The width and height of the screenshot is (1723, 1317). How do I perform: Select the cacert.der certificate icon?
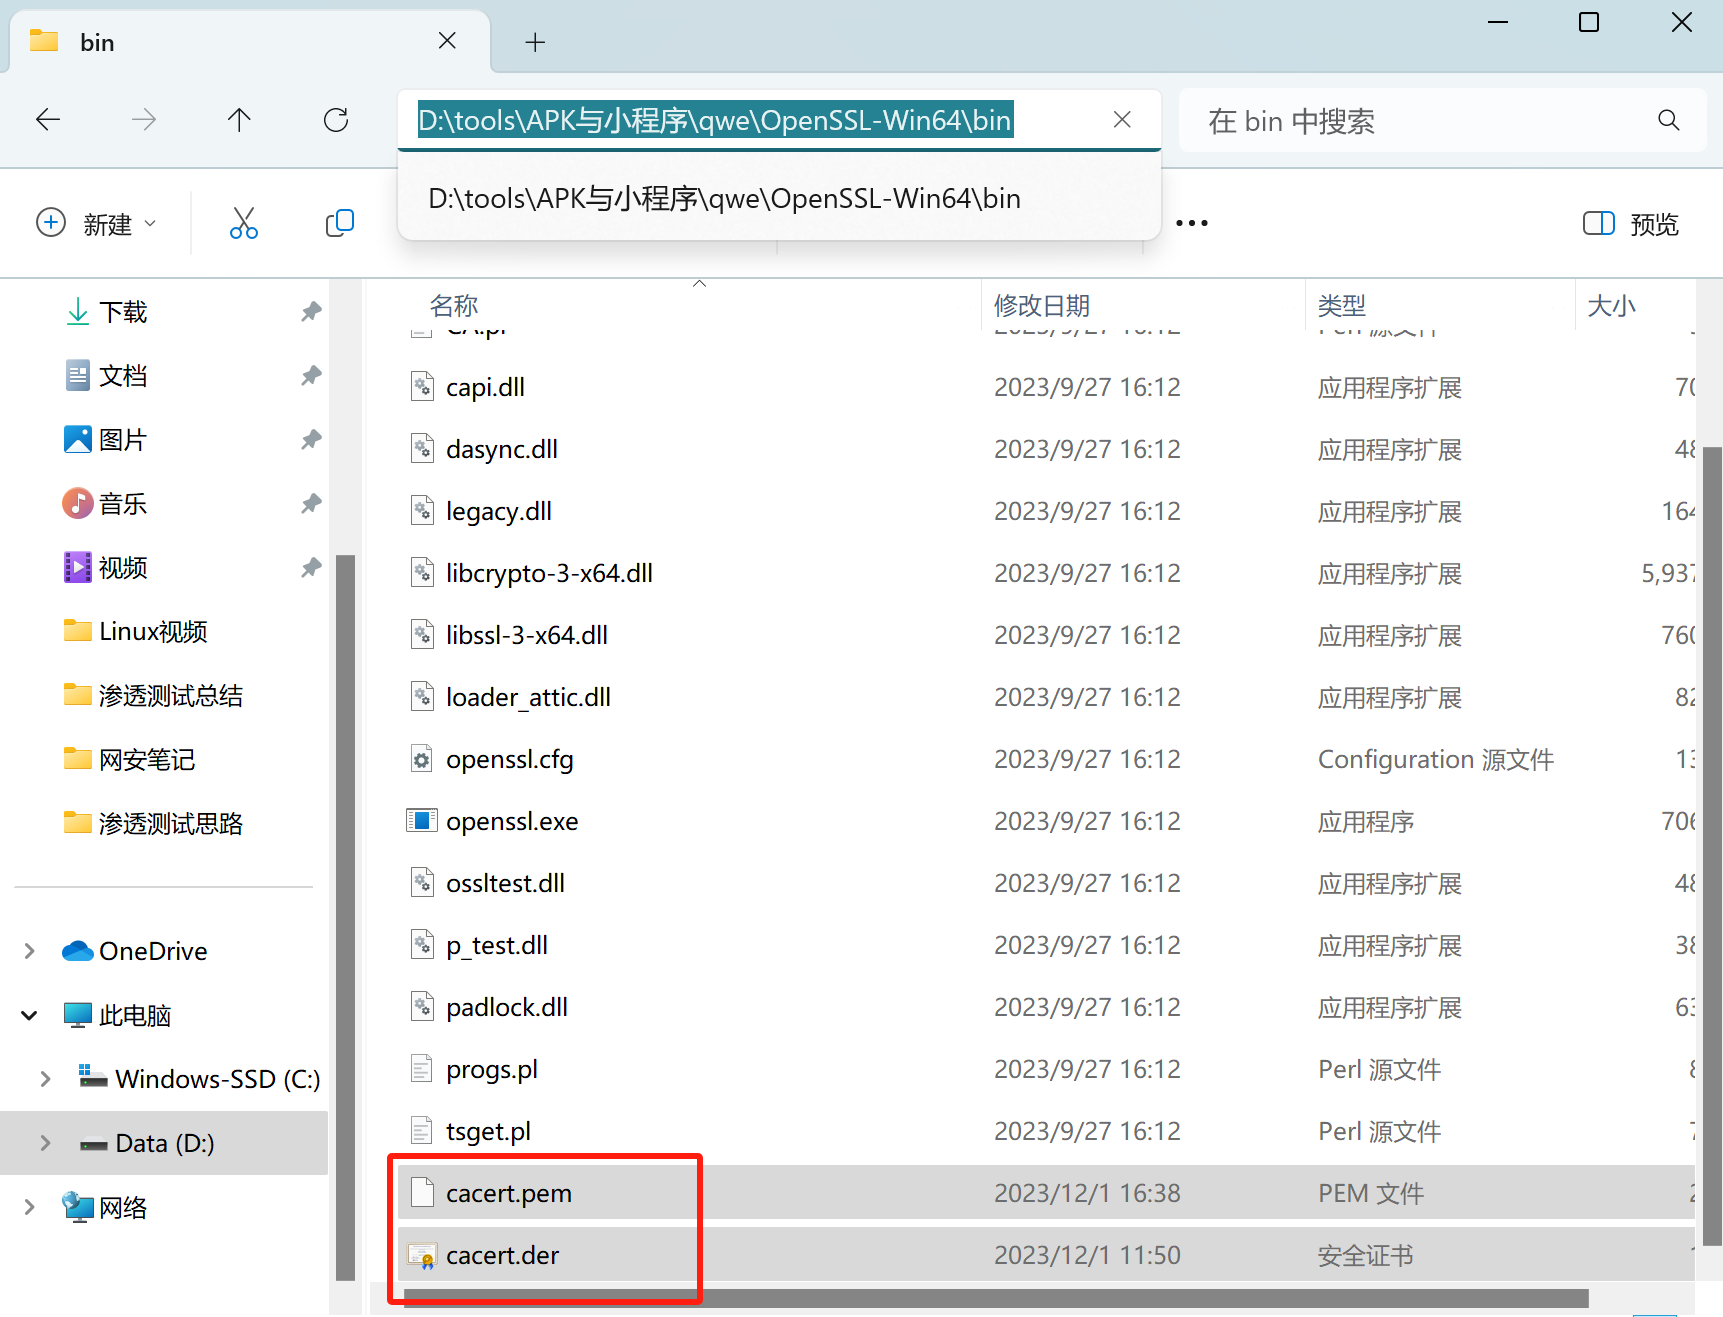click(422, 1255)
